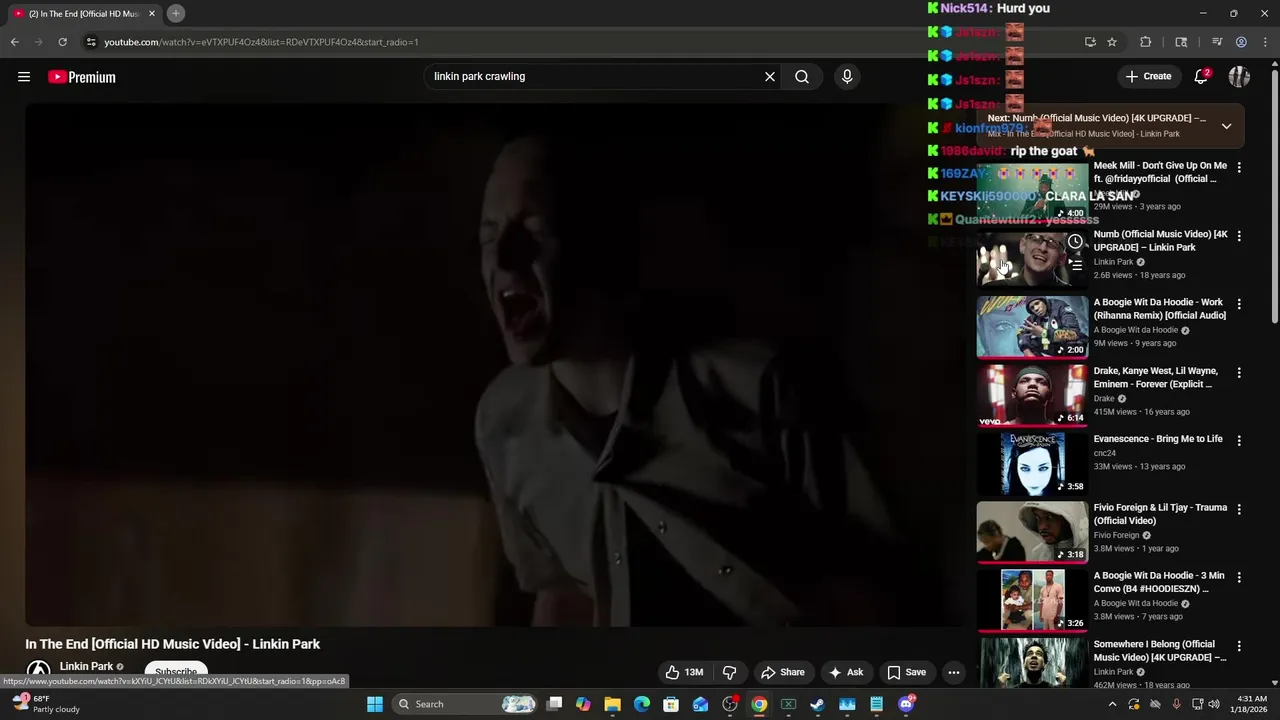
Task: Open Discord from taskbar
Action: tap(906, 704)
